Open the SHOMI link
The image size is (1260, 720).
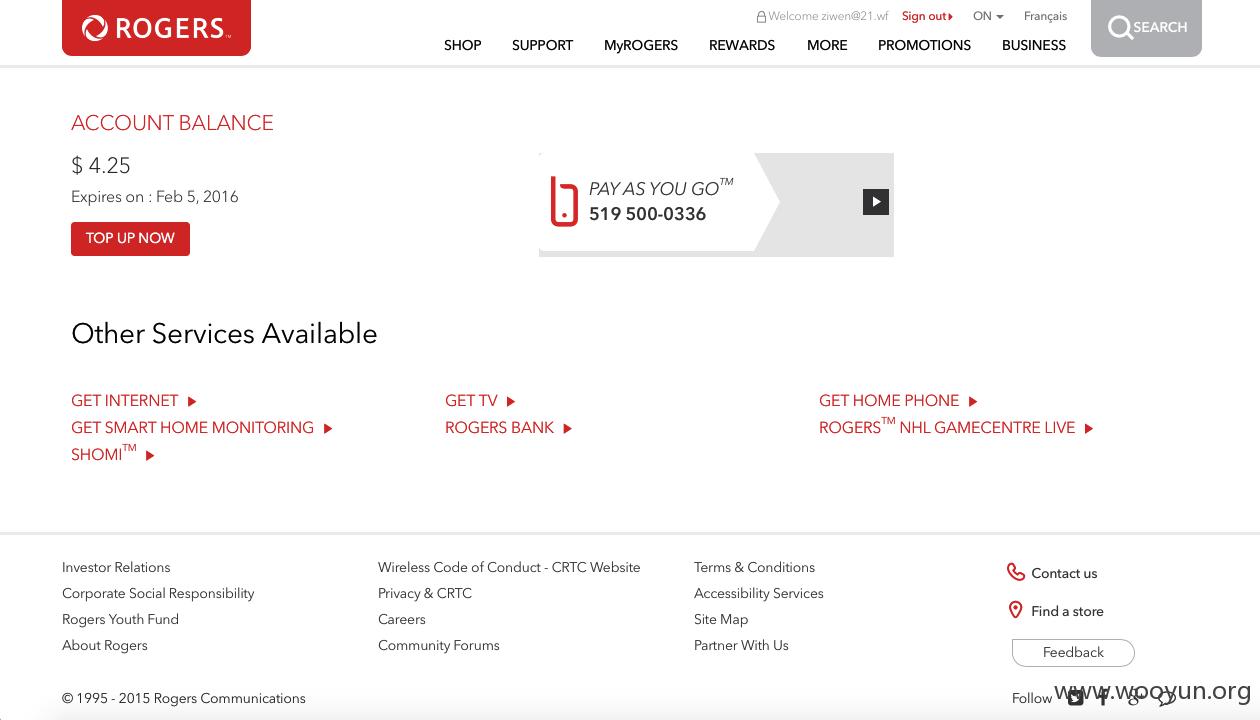[x=104, y=454]
